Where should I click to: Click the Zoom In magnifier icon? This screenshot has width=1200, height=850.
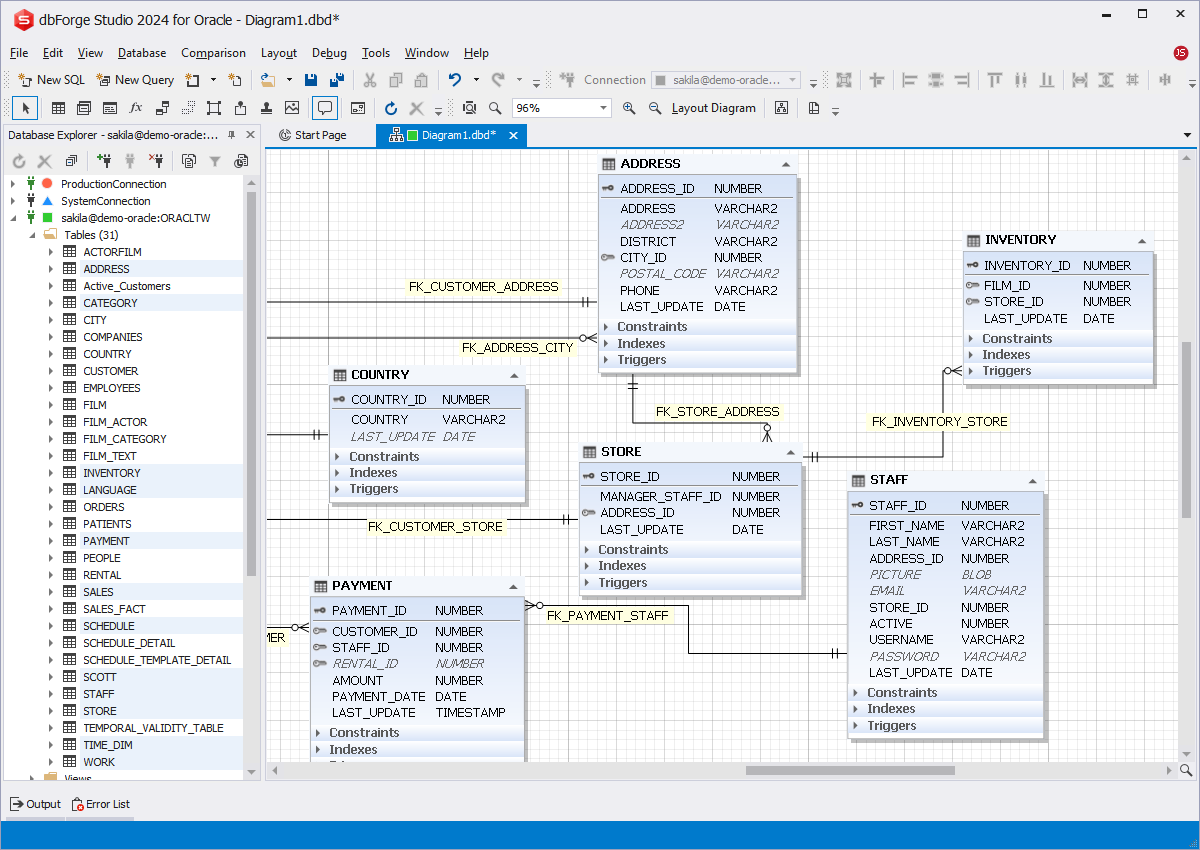click(x=629, y=108)
